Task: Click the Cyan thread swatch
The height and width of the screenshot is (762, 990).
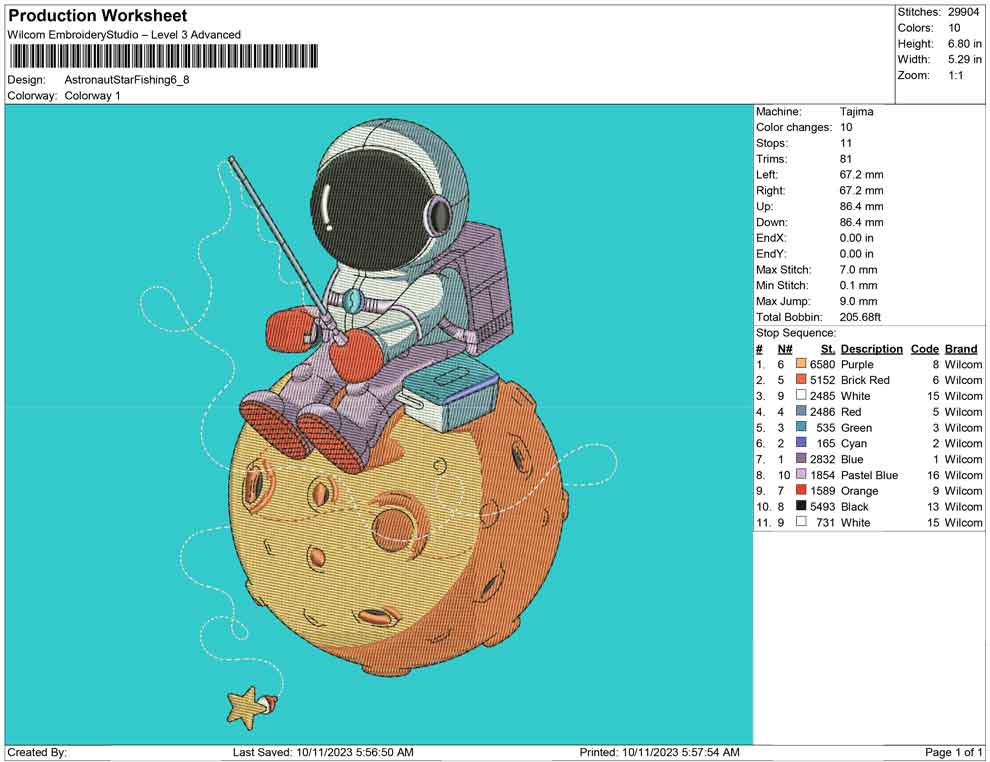Action: click(801, 443)
